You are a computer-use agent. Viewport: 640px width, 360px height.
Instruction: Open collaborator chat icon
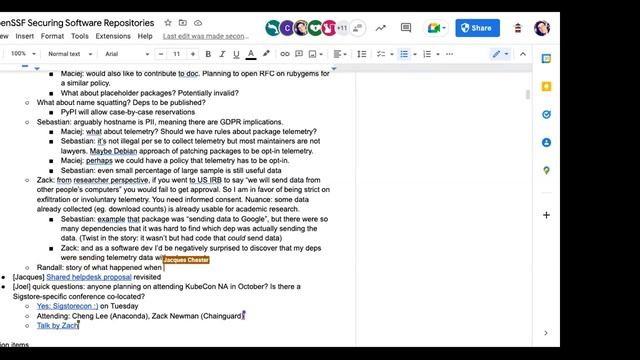pos(358,28)
